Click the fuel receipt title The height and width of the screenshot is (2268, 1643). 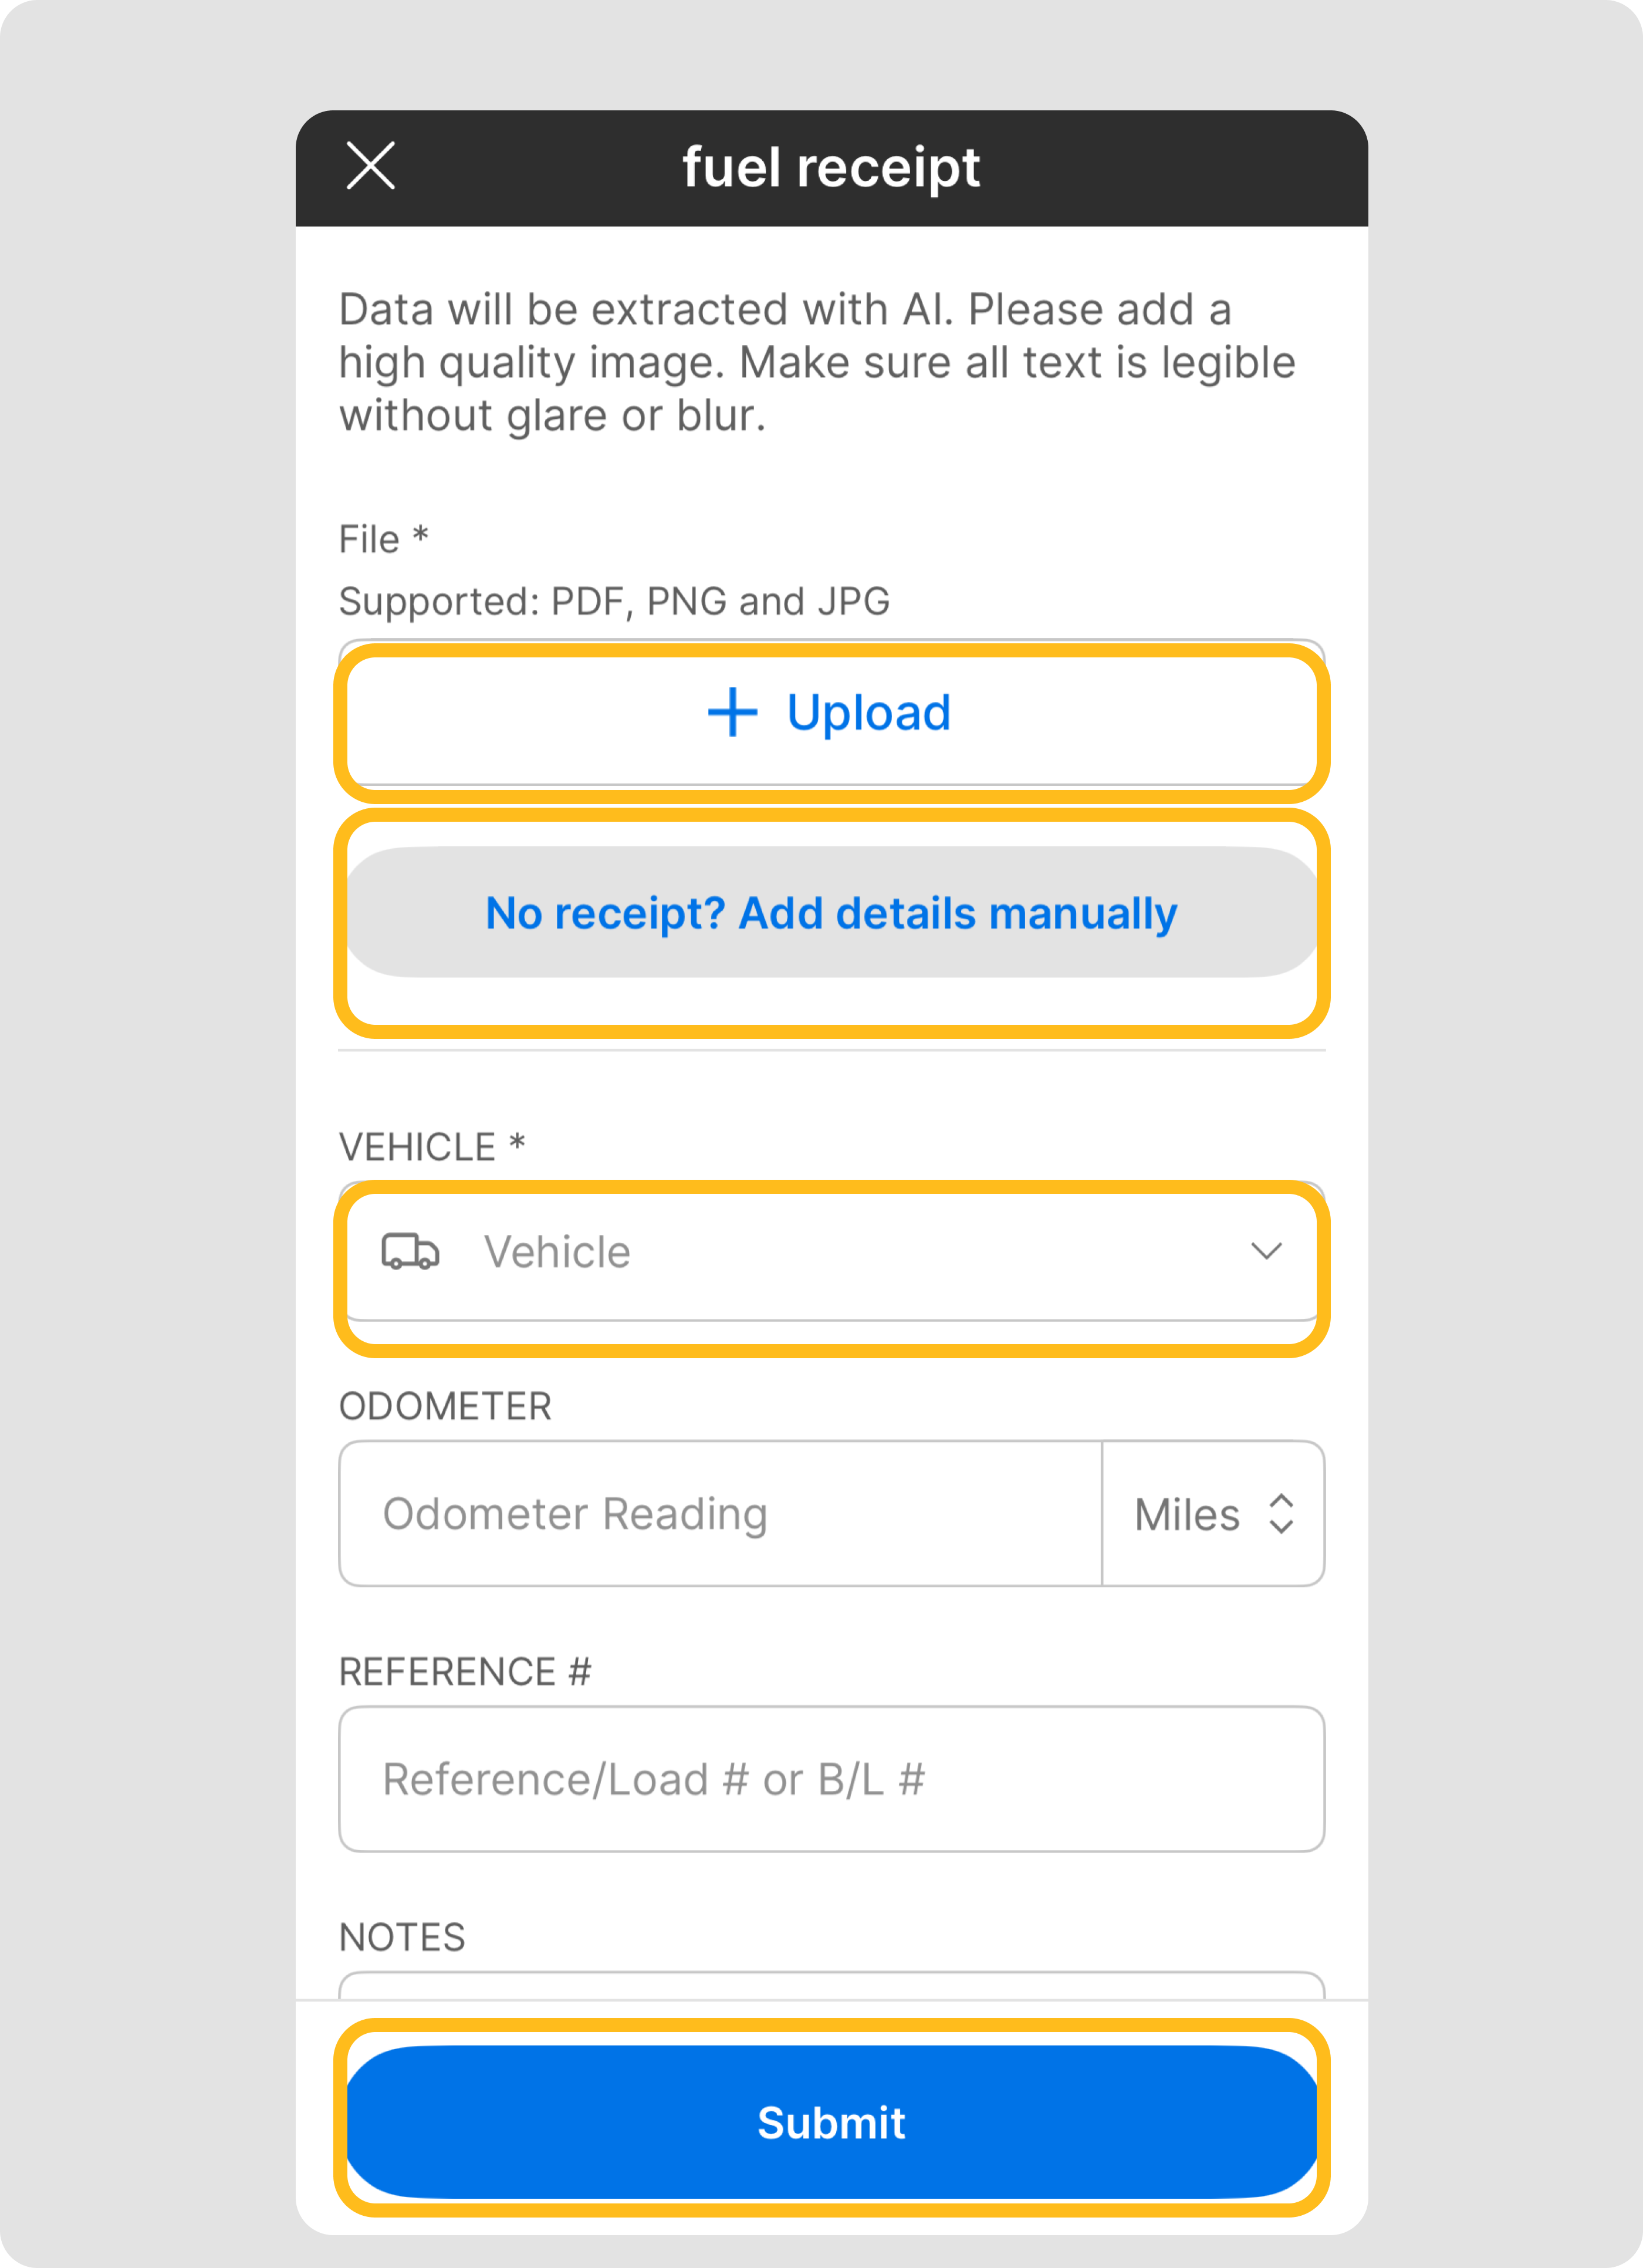tap(831, 167)
